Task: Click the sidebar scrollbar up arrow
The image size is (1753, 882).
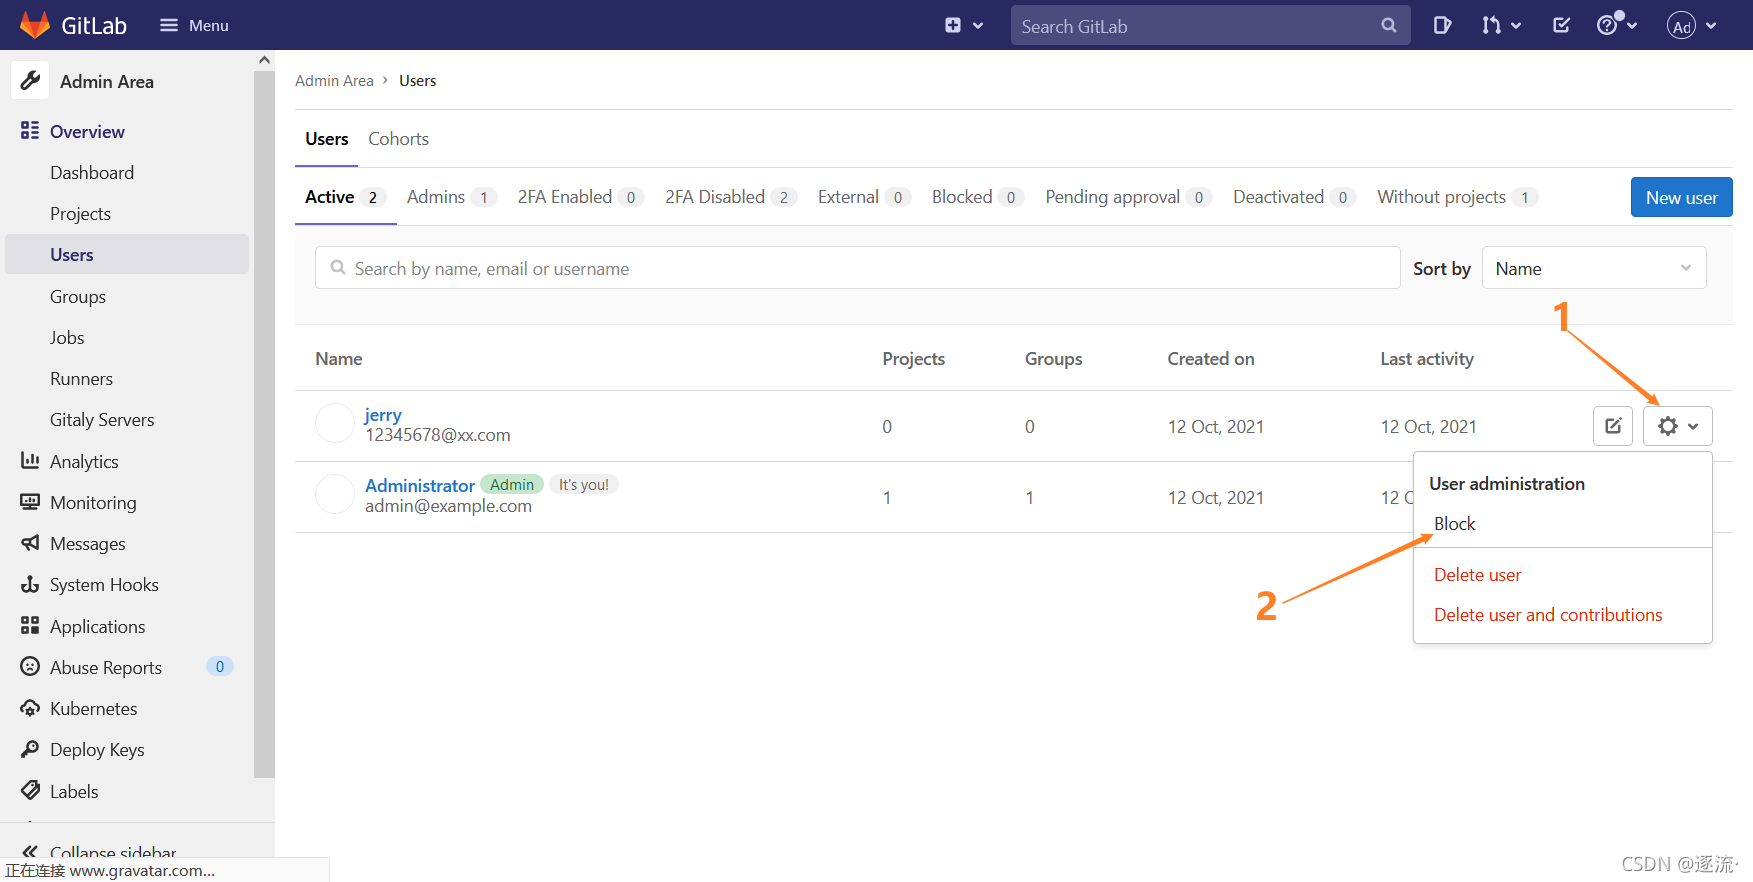Action: (x=264, y=60)
